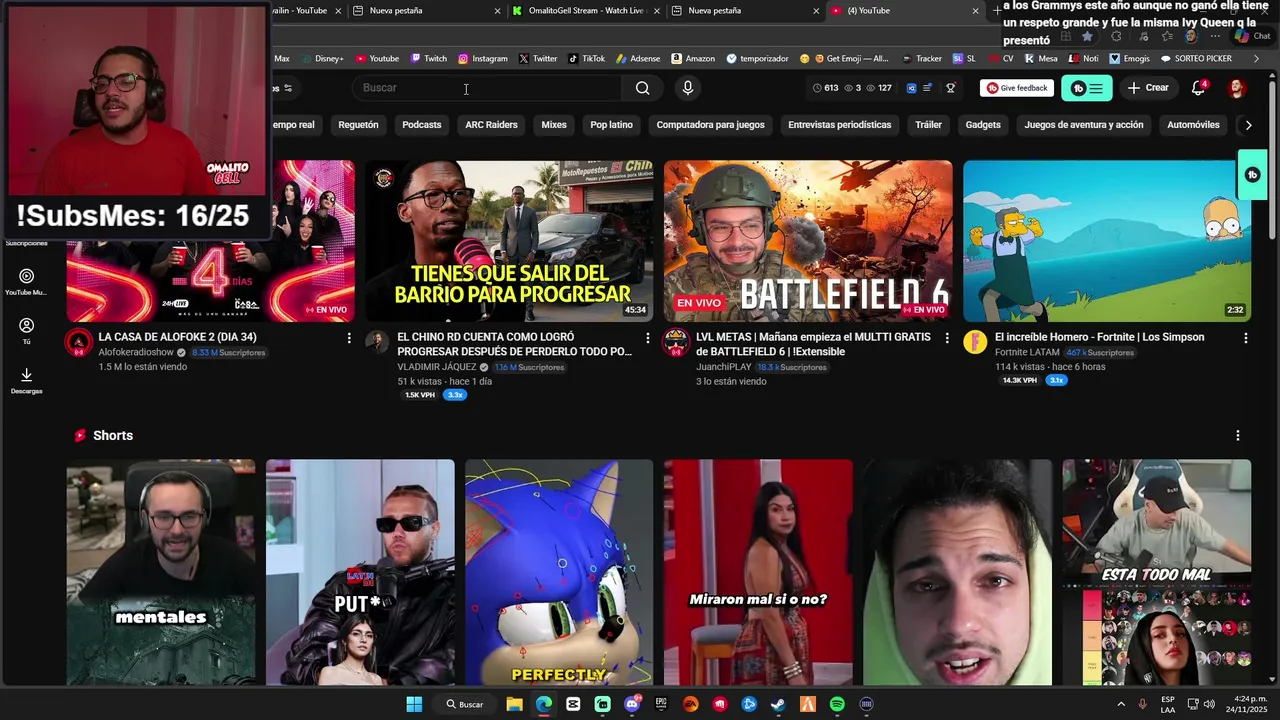Screen dimensions: 1280x720
Task: Open options for LA CASA DE ALOFOKE video
Action: [349, 338]
